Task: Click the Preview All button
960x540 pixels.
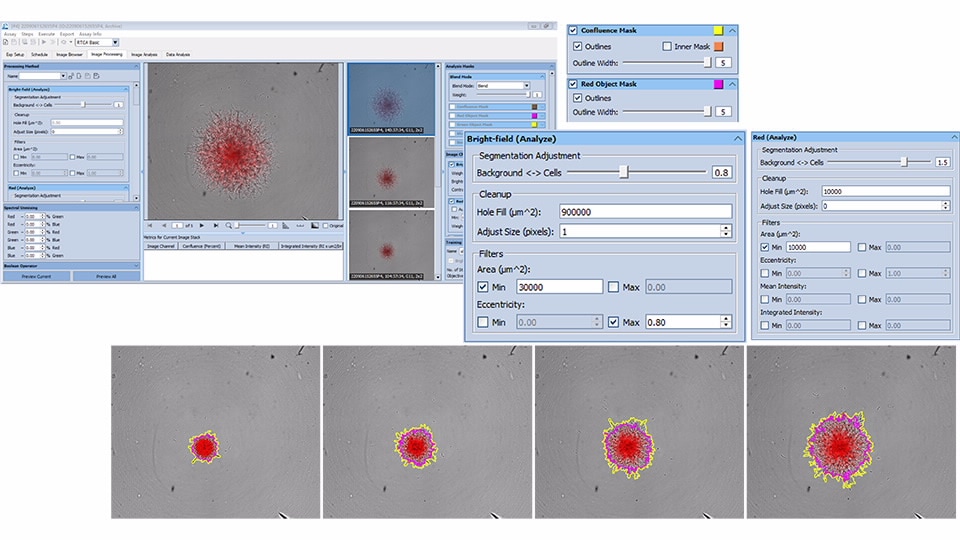Action: (101, 276)
